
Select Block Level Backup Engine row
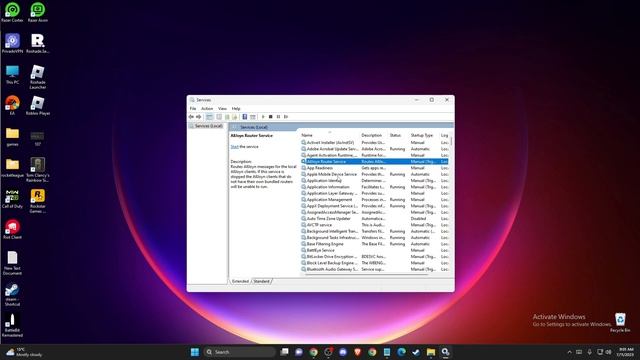pyautogui.click(x=374, y=263)
